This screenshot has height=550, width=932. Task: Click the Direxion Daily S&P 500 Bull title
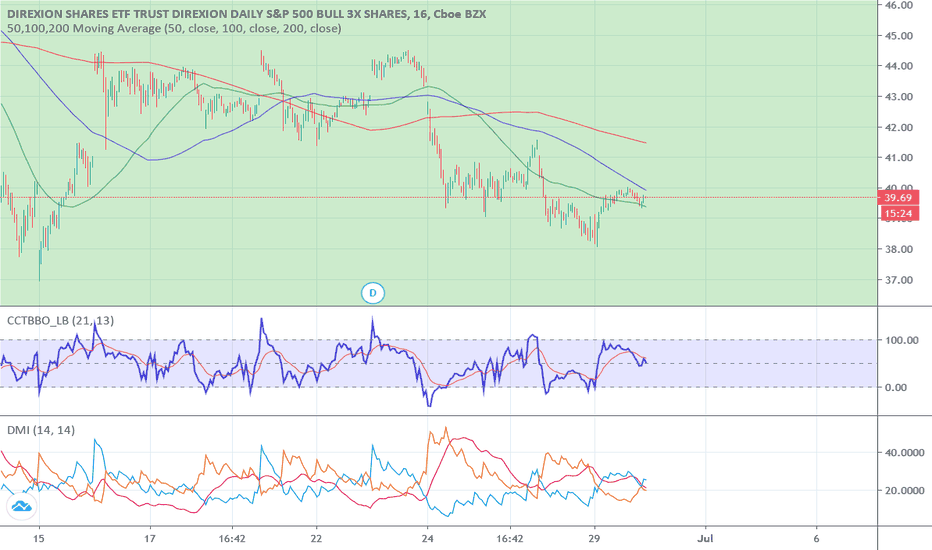point(246,13)
